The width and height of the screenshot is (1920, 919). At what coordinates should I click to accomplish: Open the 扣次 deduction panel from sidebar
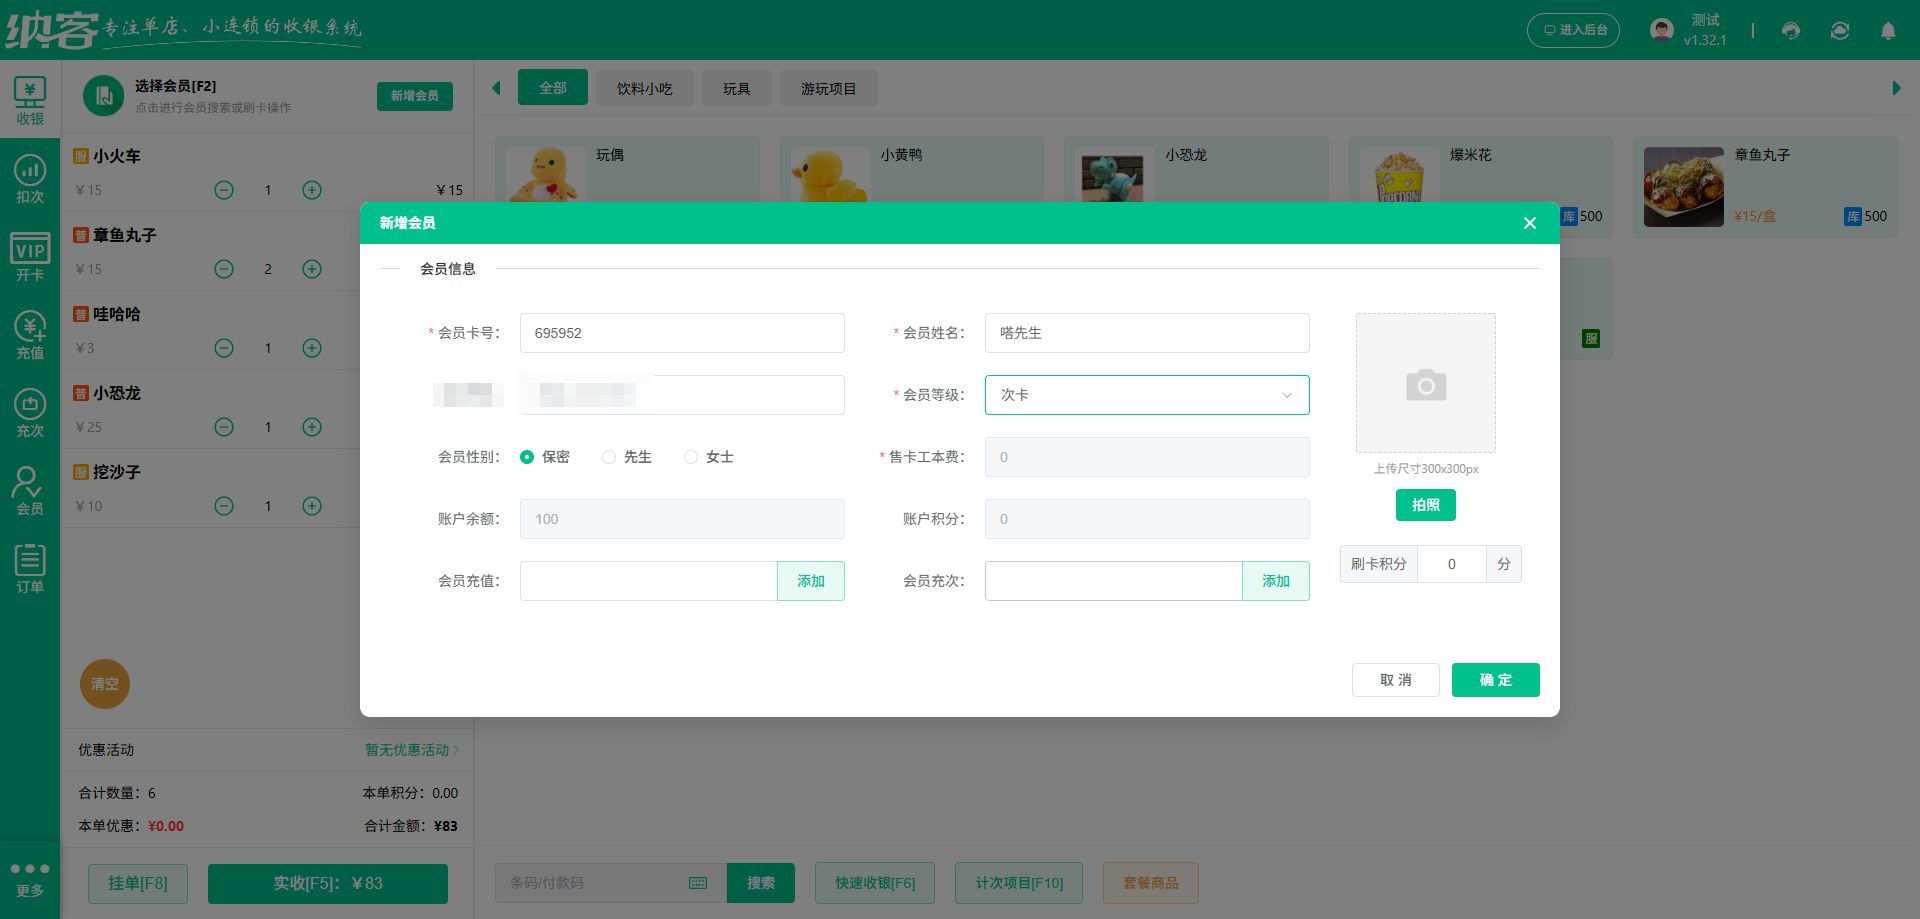(x=30, y=176)
